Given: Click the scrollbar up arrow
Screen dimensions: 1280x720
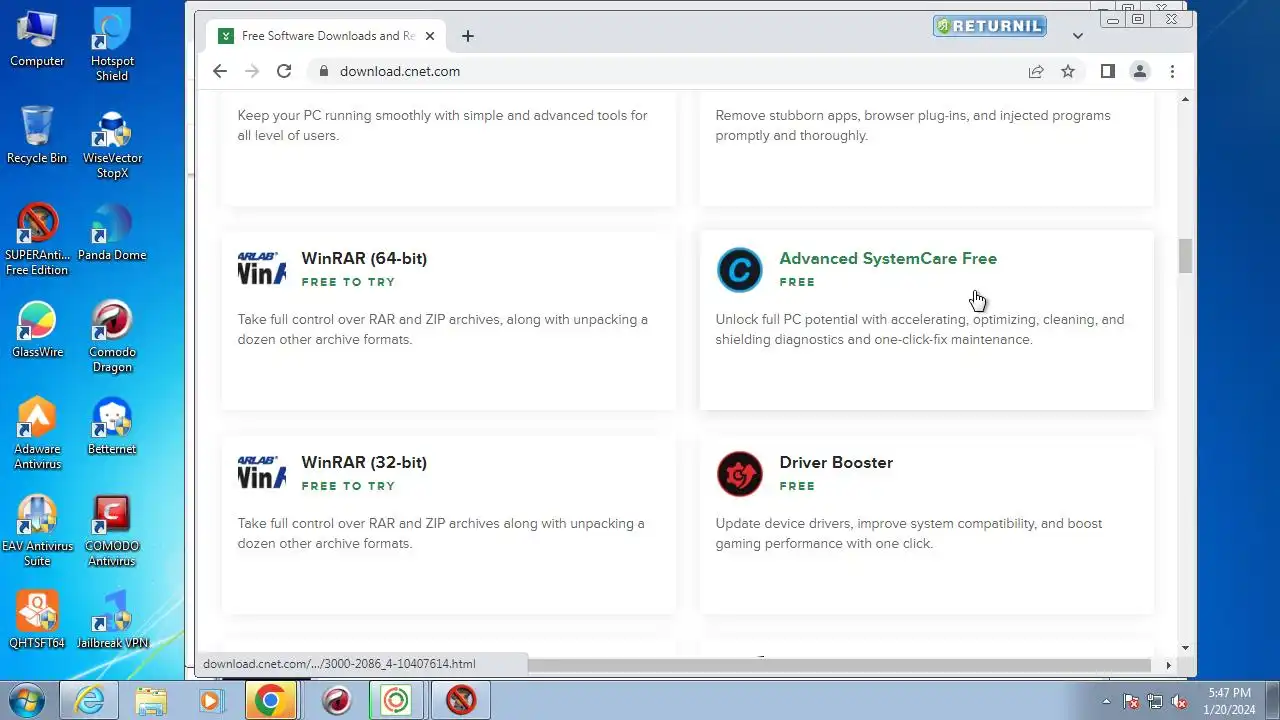Looking at the screenshot, I should [x=1186, y=99].
